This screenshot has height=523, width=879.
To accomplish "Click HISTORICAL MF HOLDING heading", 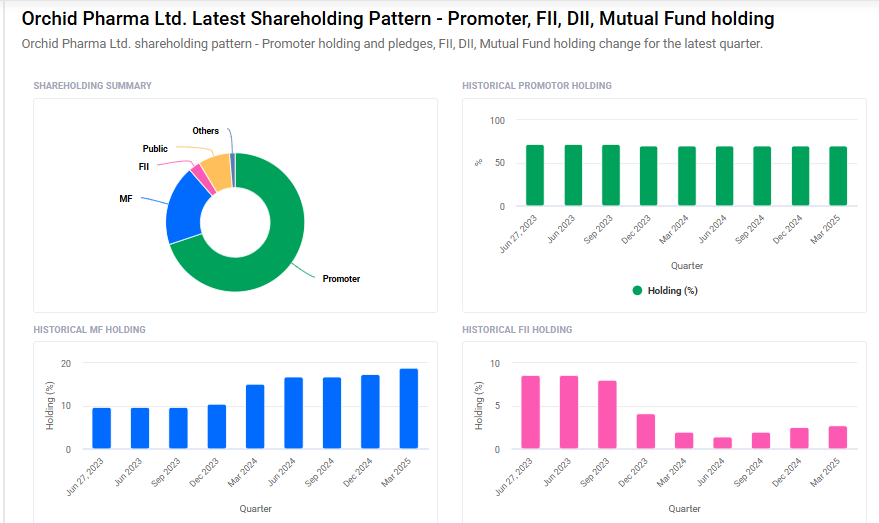I will pyautogui.click(x=89, y=330).
